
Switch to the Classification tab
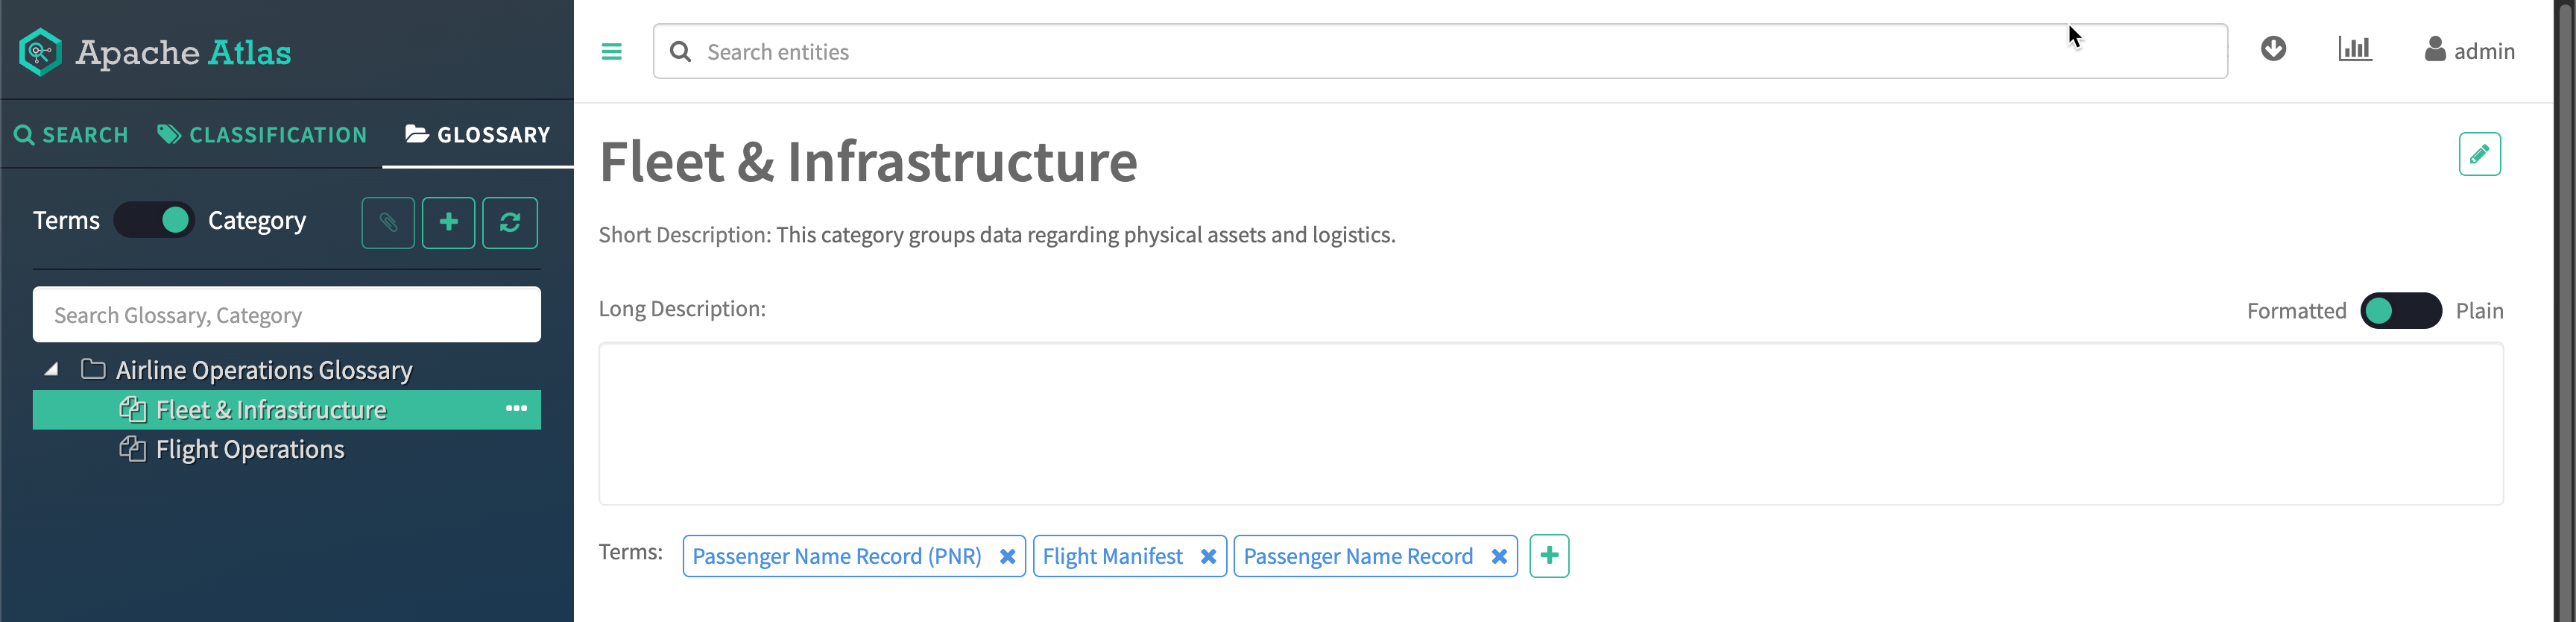(x=262, y=135)
